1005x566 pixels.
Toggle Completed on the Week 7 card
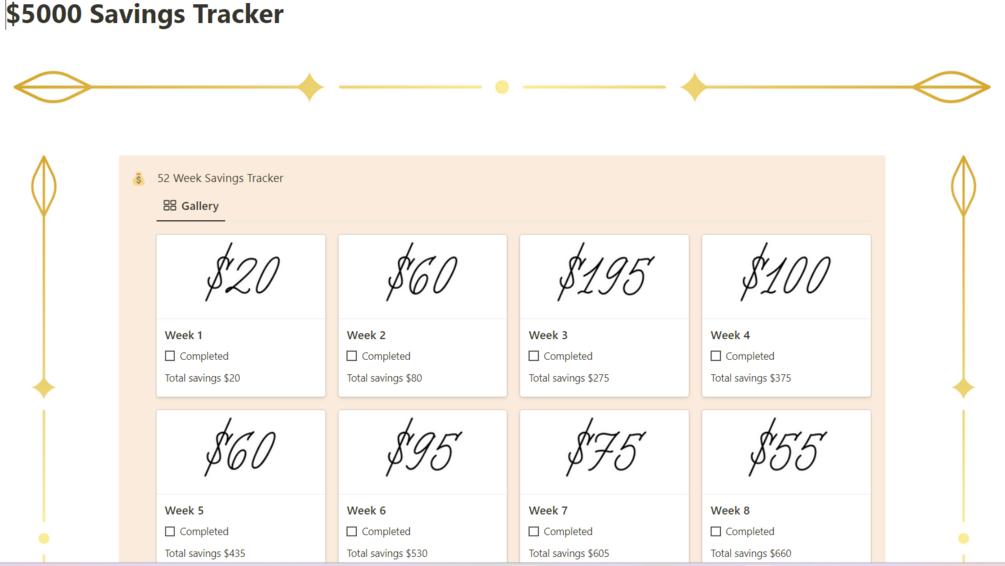(x=534, y=532)
